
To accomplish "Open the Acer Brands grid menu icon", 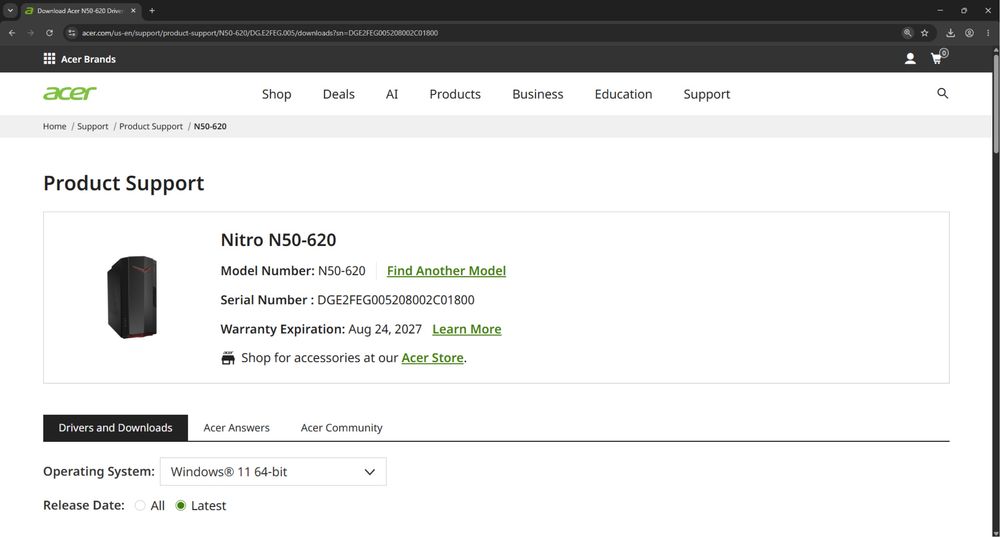I will tap(49, 59).
